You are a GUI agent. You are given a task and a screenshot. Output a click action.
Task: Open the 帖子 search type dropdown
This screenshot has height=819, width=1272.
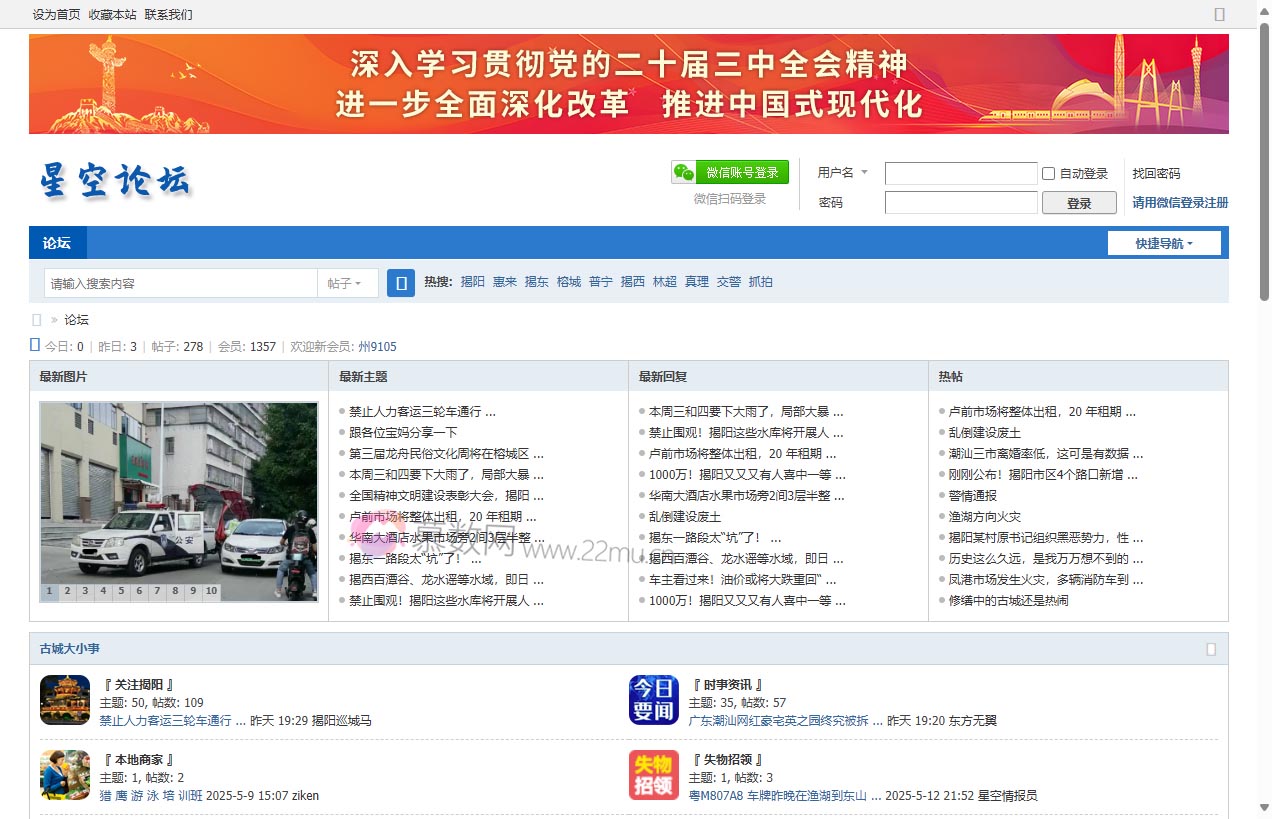[345, 283]
